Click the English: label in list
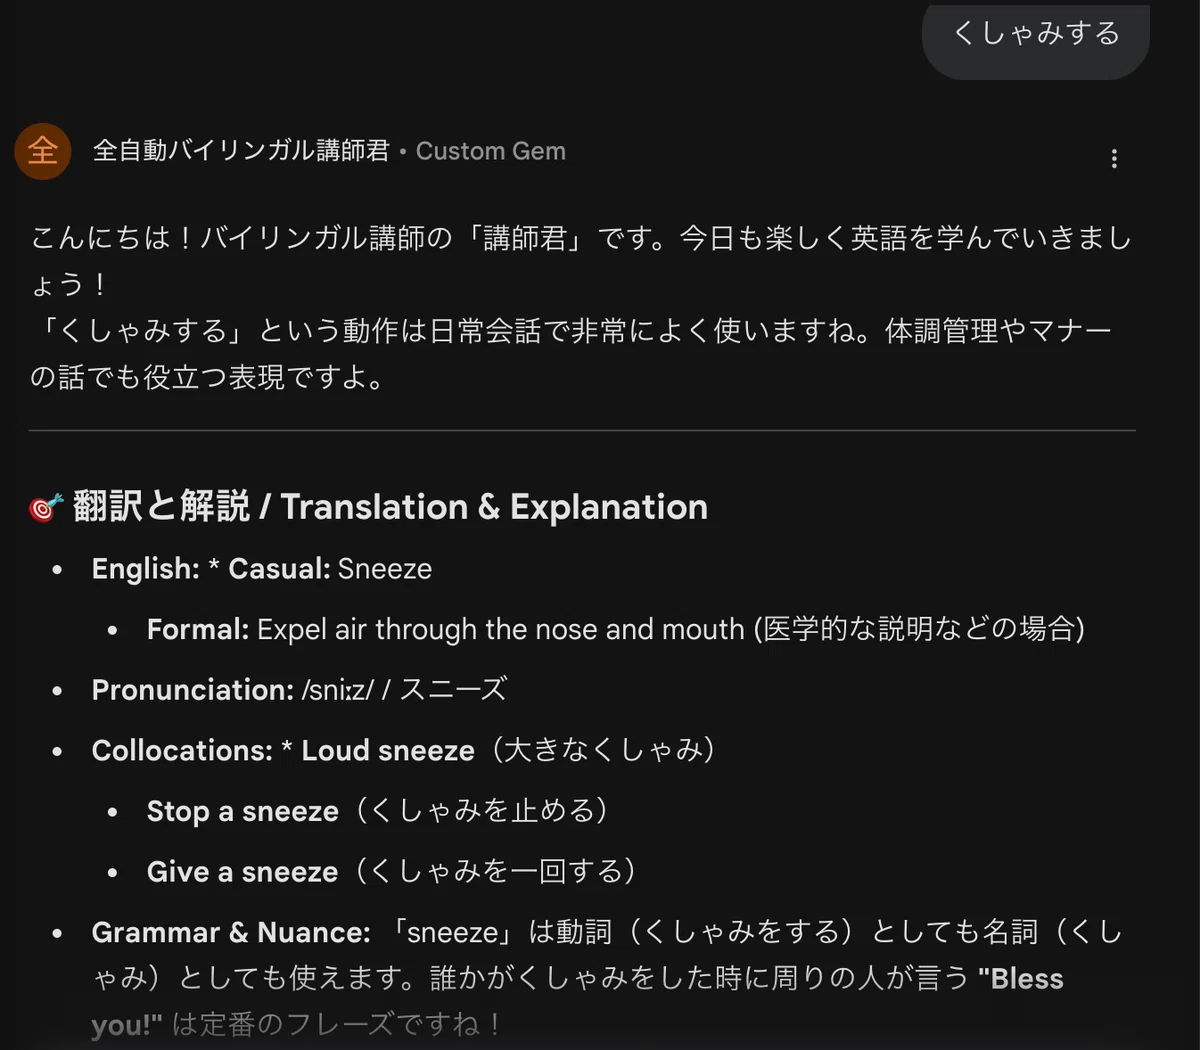1200x1050 pixels. 146,569
